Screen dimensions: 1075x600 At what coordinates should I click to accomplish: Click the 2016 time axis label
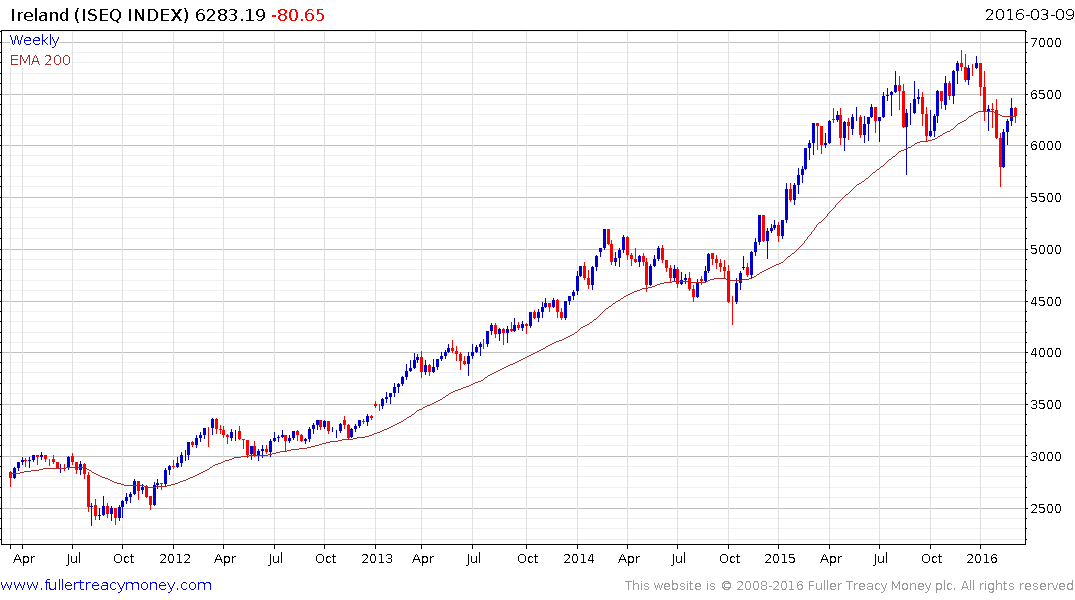(x=982, y=558)
